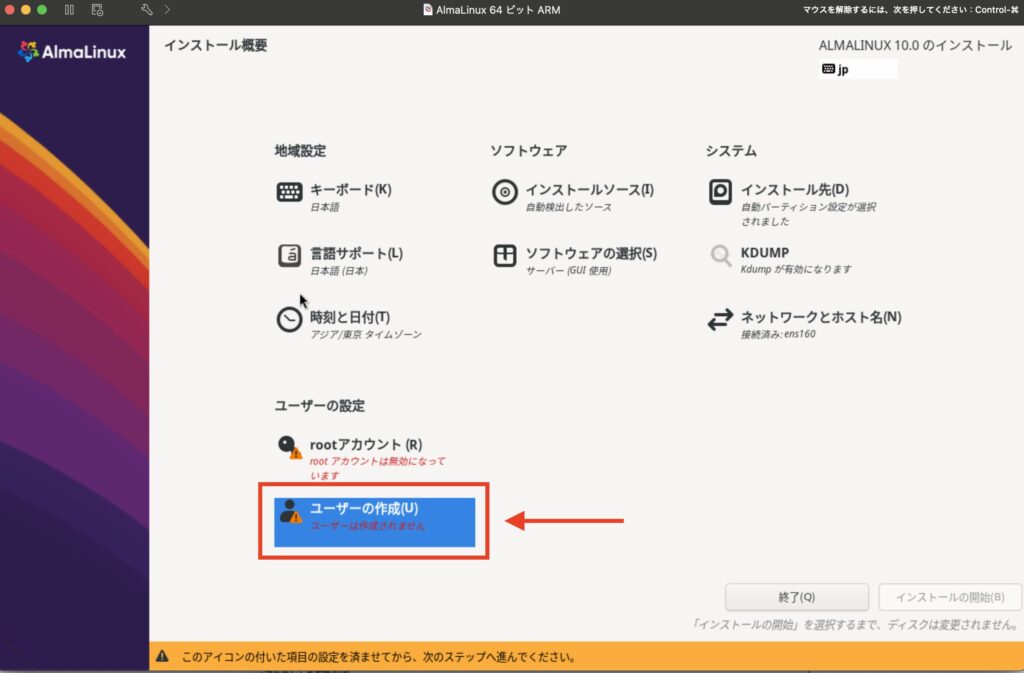Open KDUMP via its magnifier icon

[x=720, y=255]
